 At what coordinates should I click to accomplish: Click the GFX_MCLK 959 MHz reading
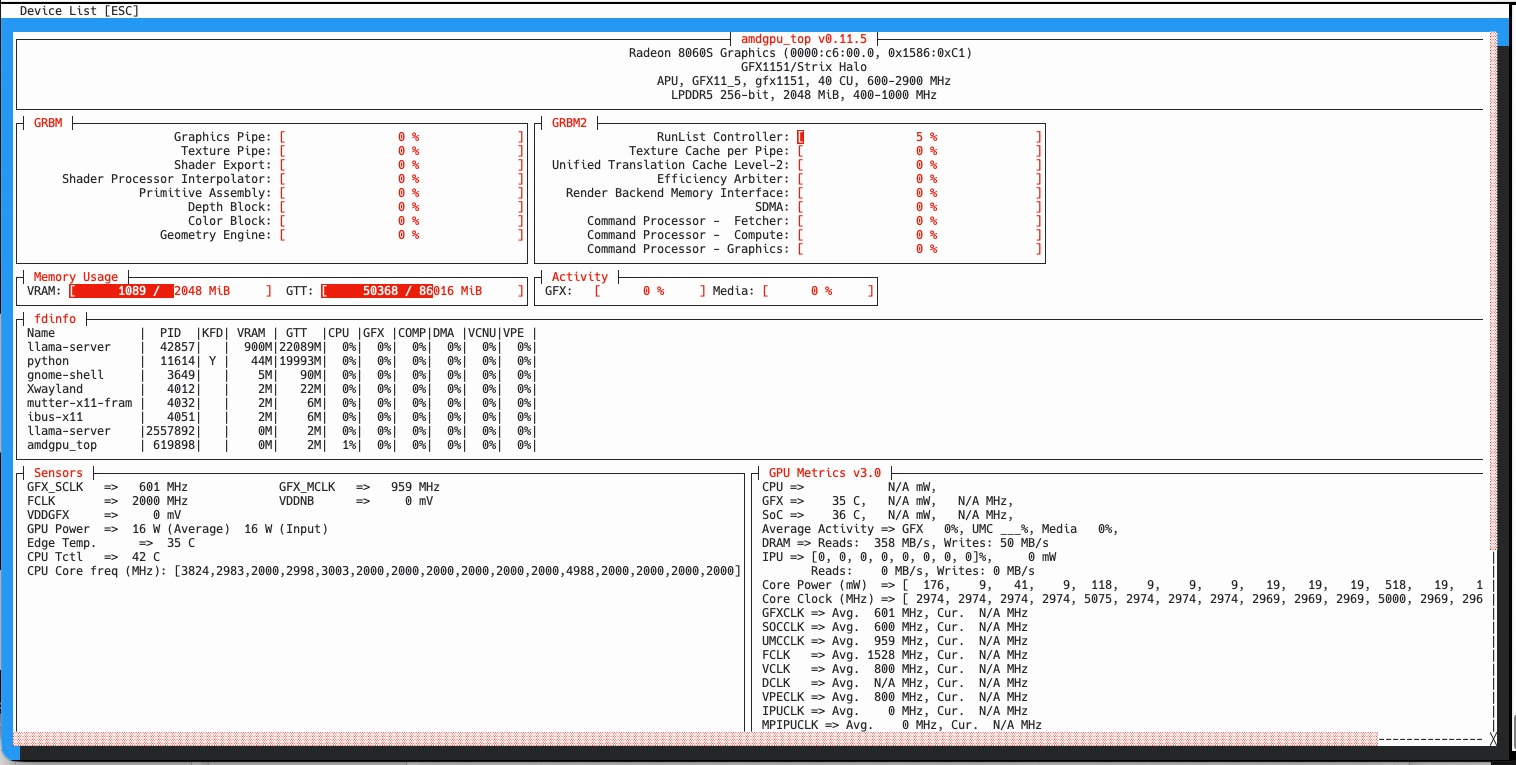point(359,487)
